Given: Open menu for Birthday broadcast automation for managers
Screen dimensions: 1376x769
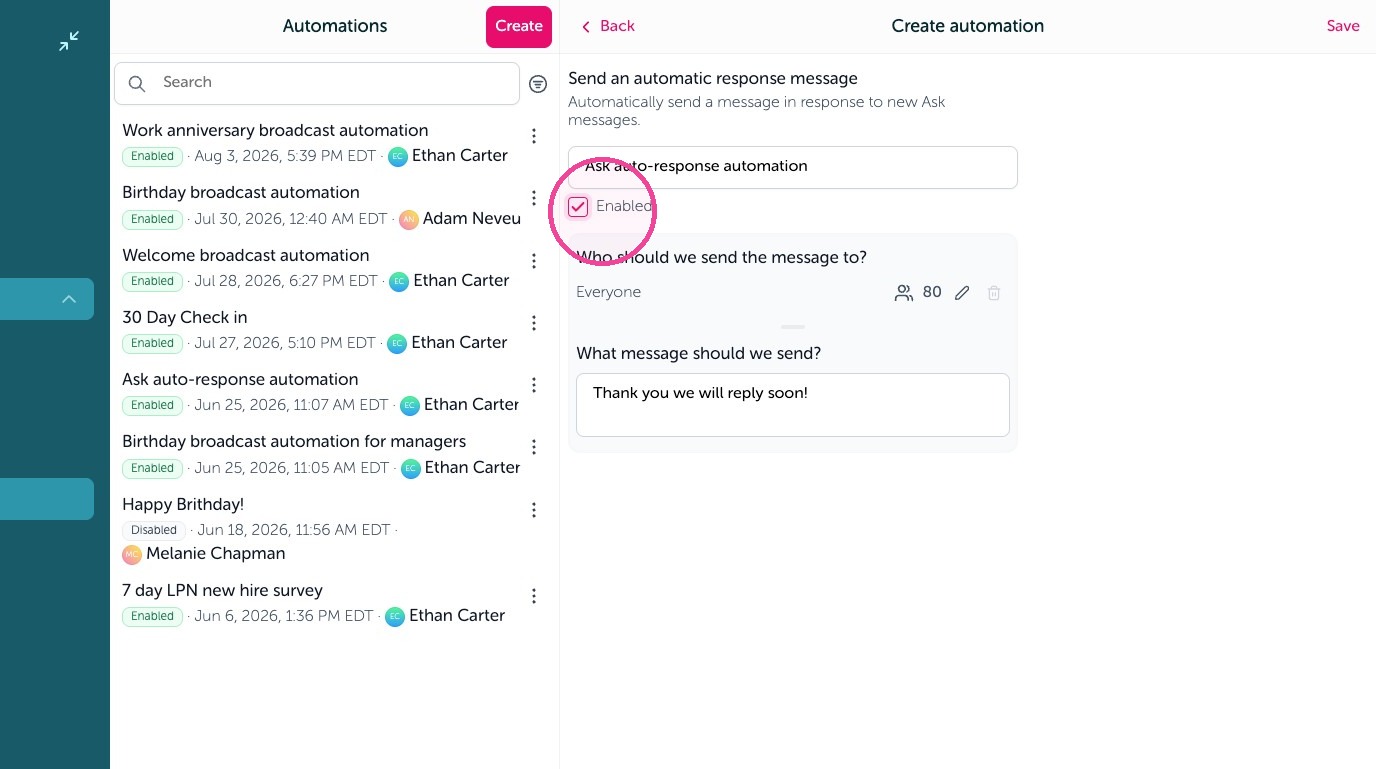Looking at the screenshot, I should (x=534, y=447).
